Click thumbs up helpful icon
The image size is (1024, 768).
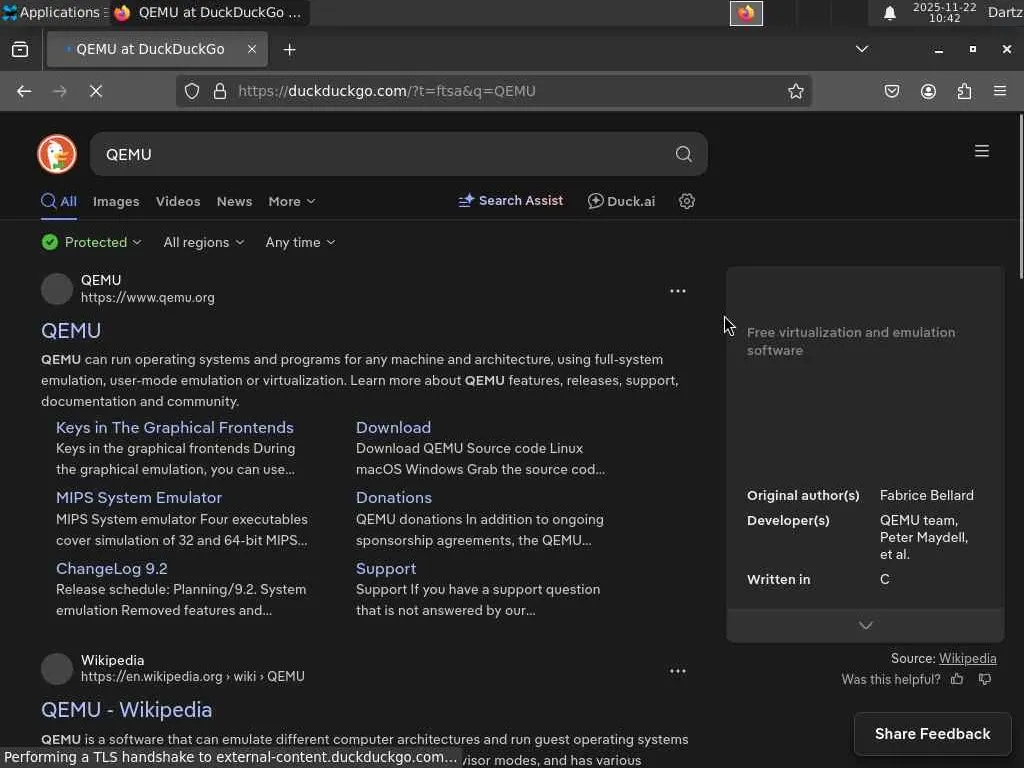(x=957, y=679)
